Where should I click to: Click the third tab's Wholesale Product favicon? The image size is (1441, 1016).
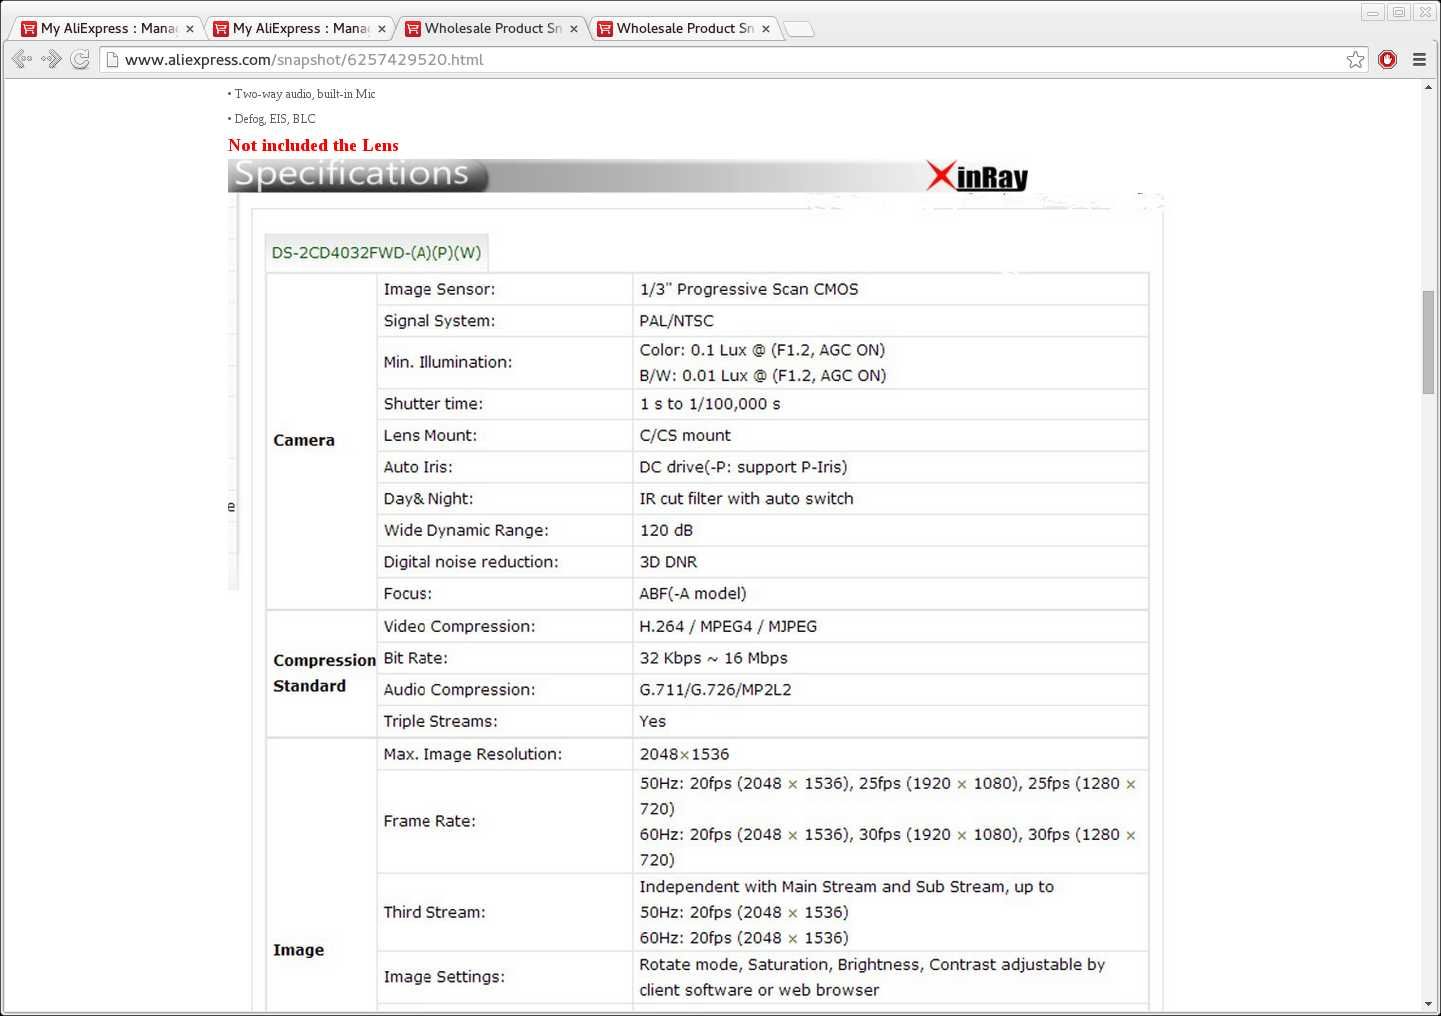pos(413,29)
